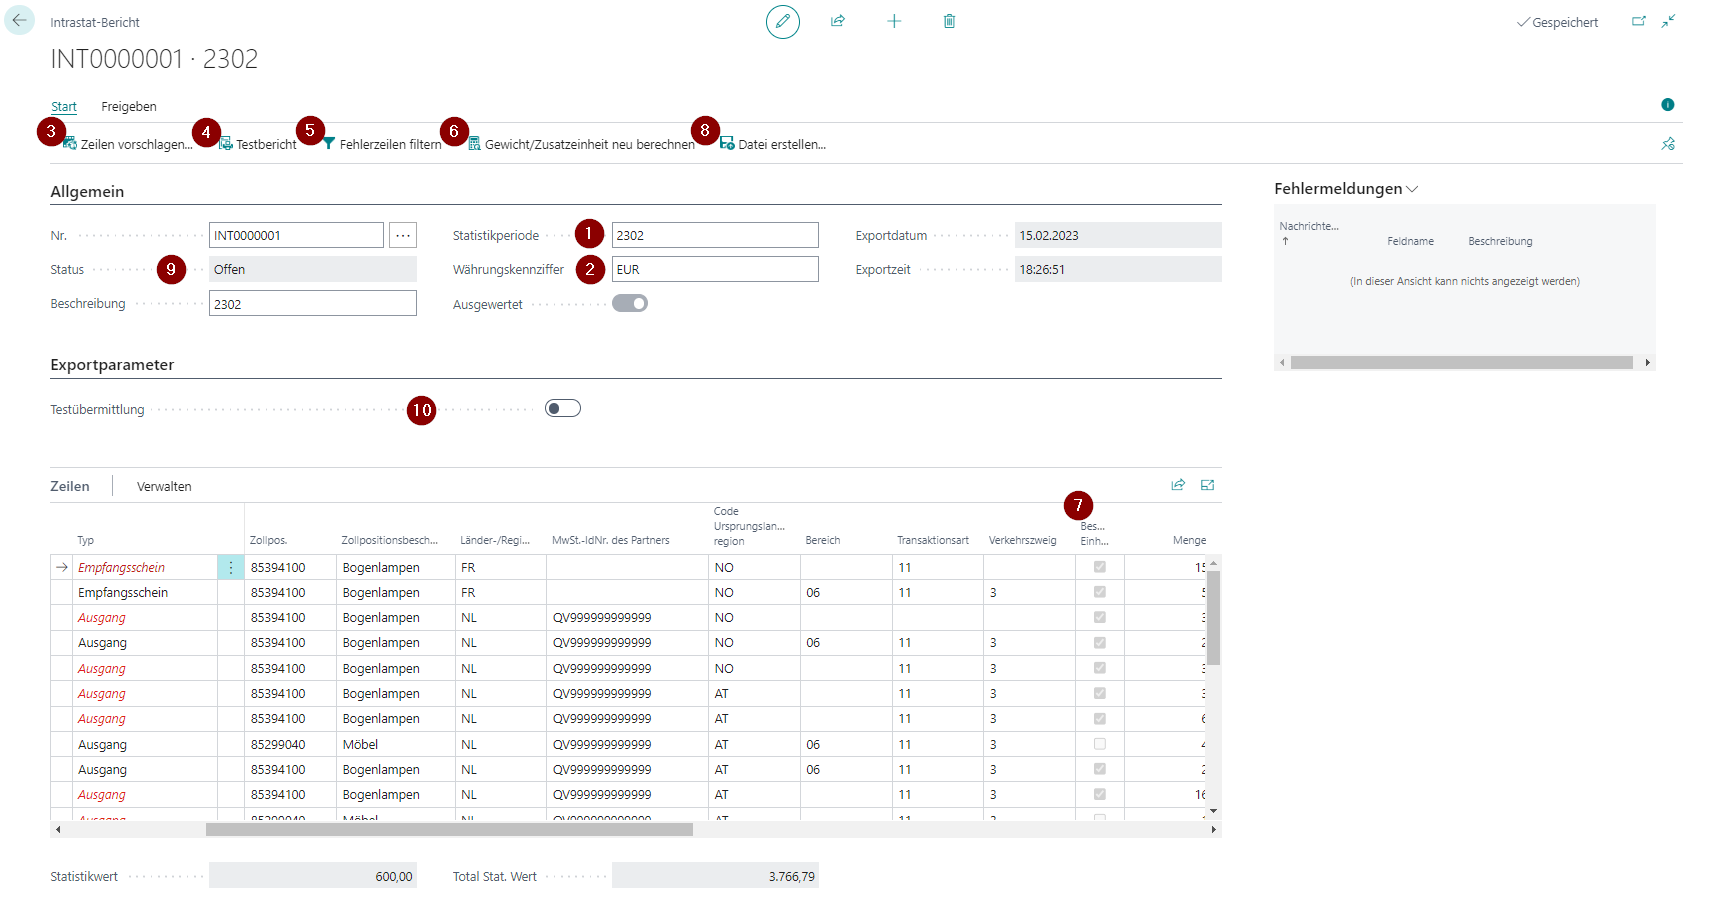Image resolution: width=1730 pixels, height=908 pixels.
Task: Go back using the back arrow
Action: 20,21
